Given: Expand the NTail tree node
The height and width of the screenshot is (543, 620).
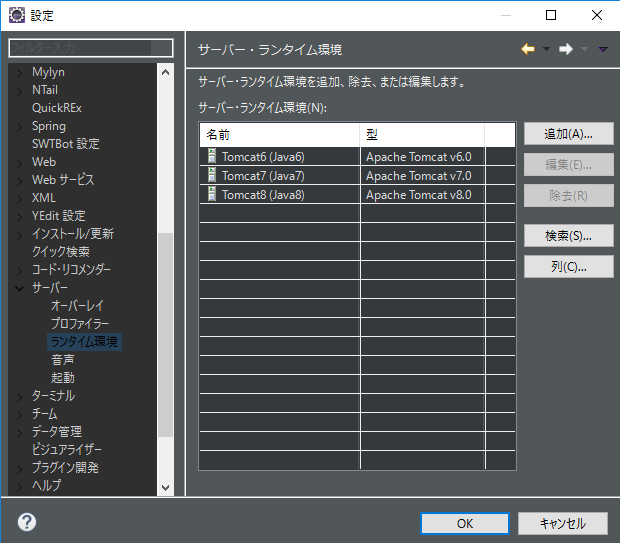Looking at the screenshot, I should click(19, 91).
